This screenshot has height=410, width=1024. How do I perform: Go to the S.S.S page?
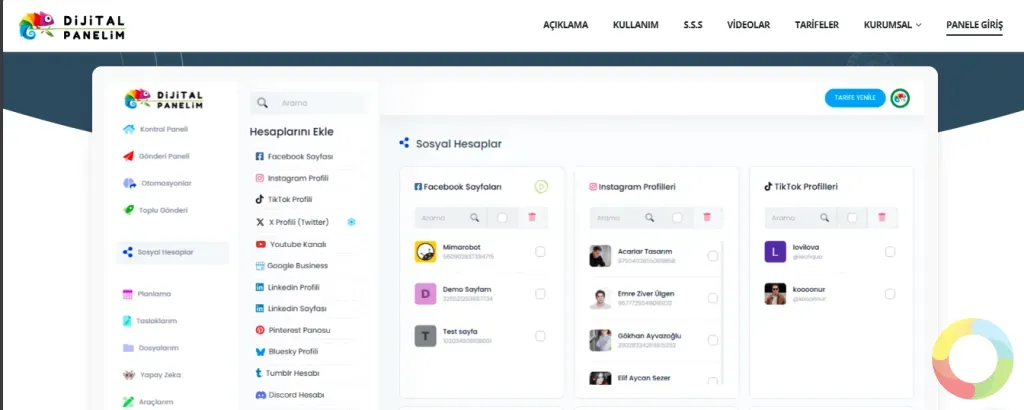pos(693,25)
